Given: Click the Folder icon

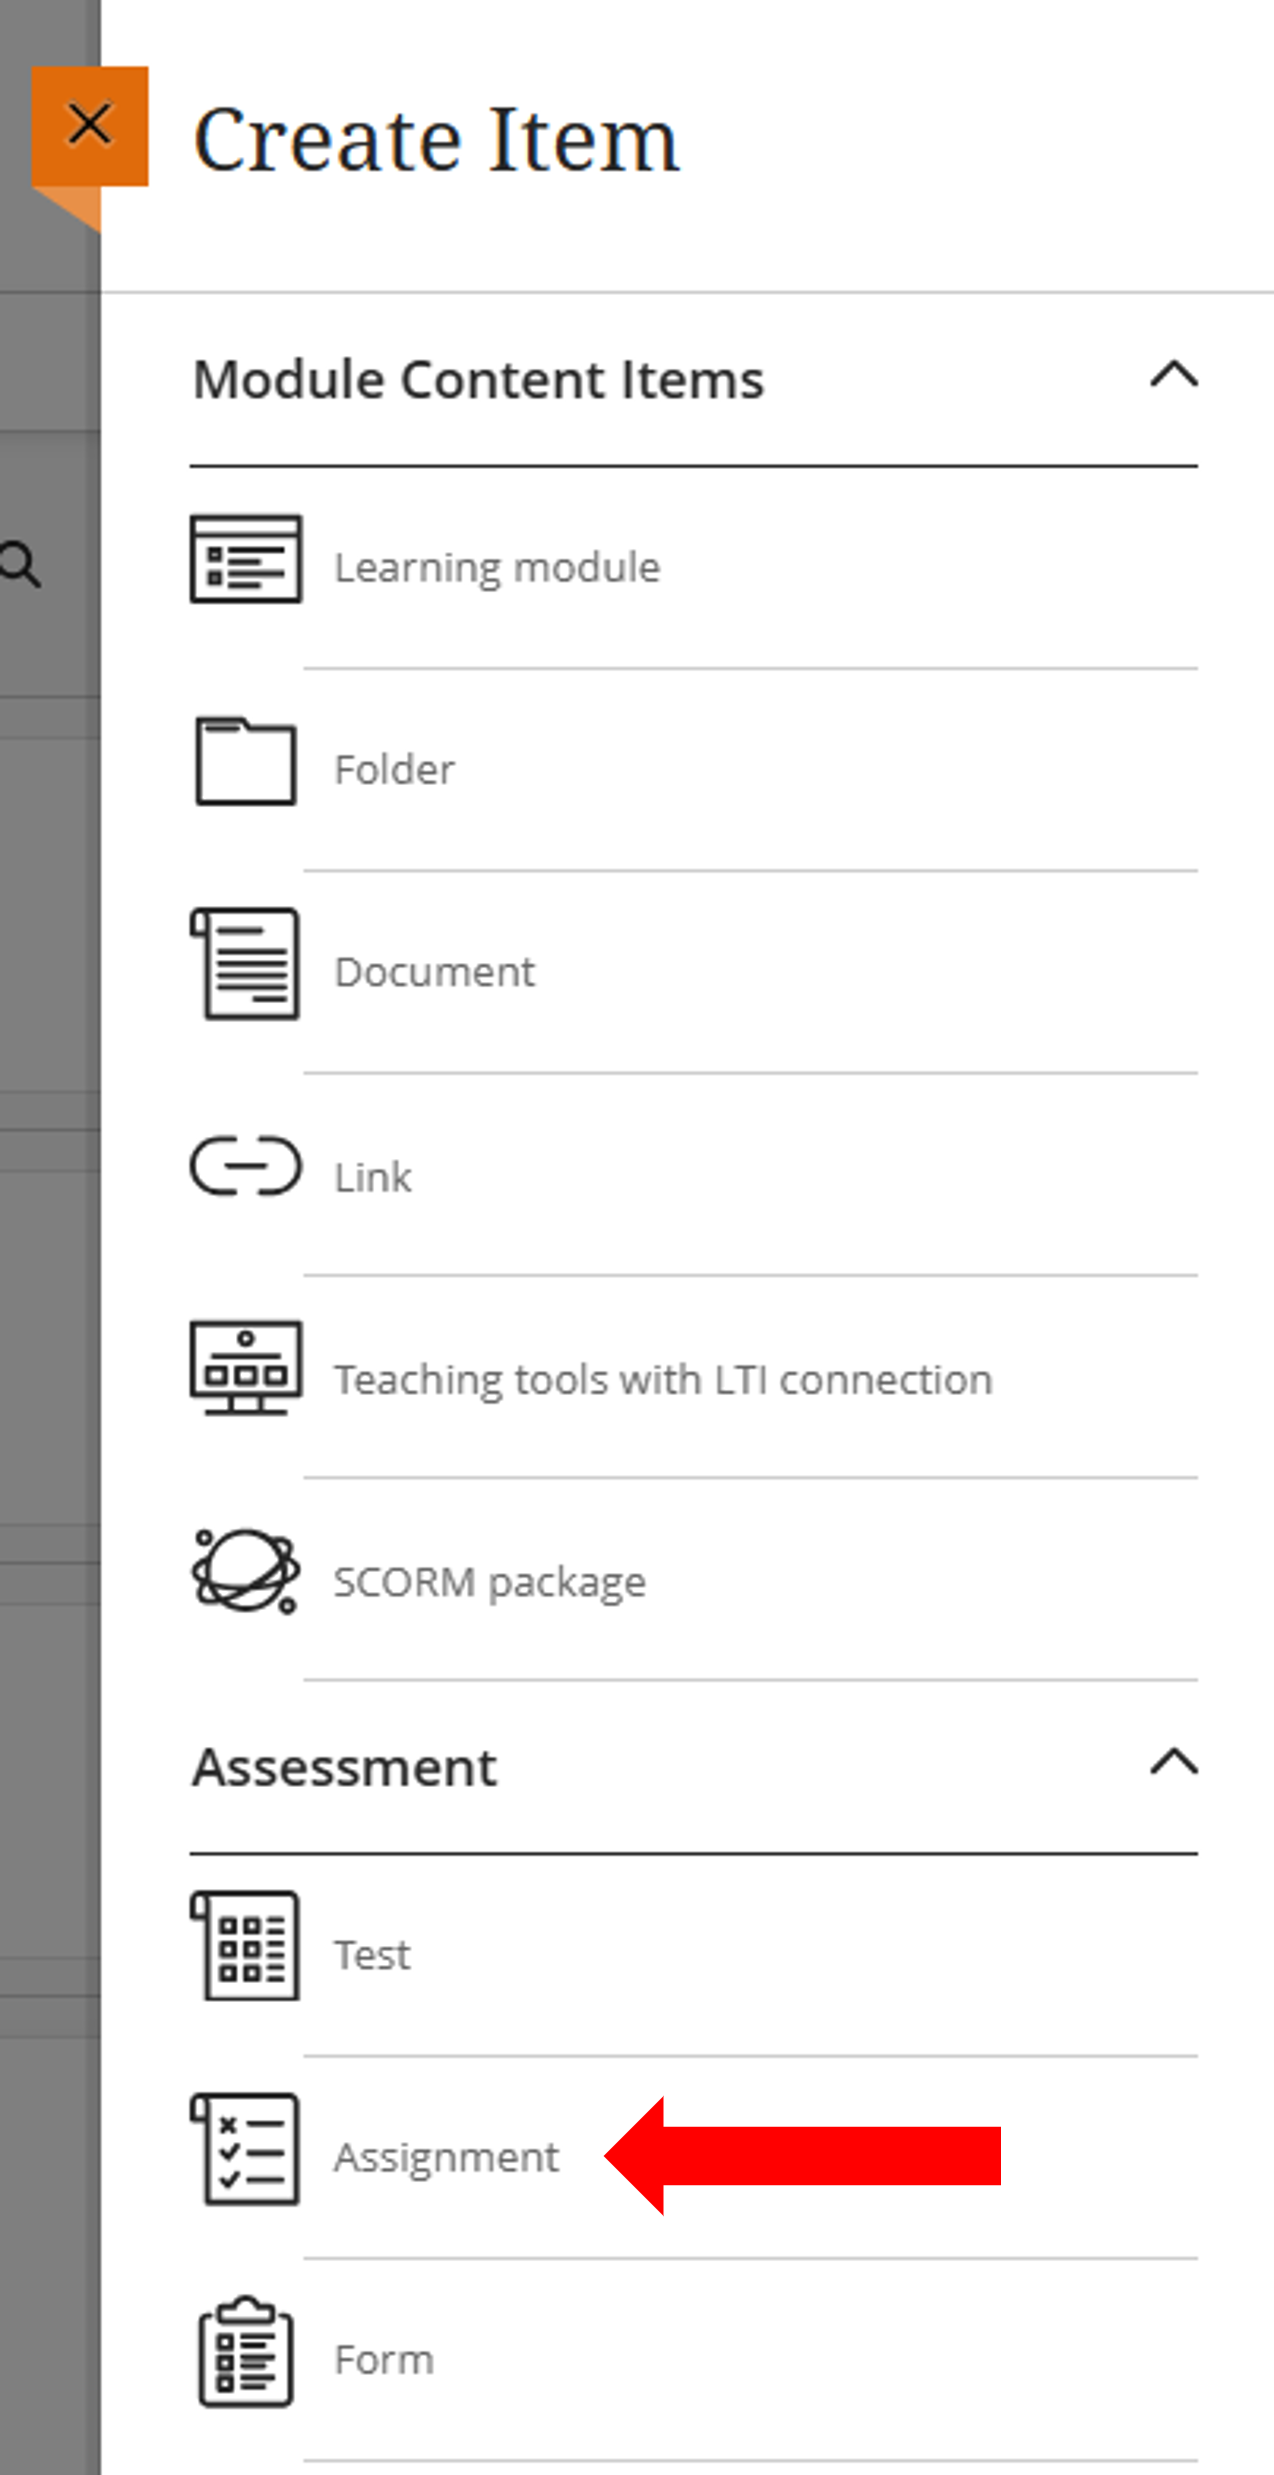Looking at the screenshot, I should point(245,761).
